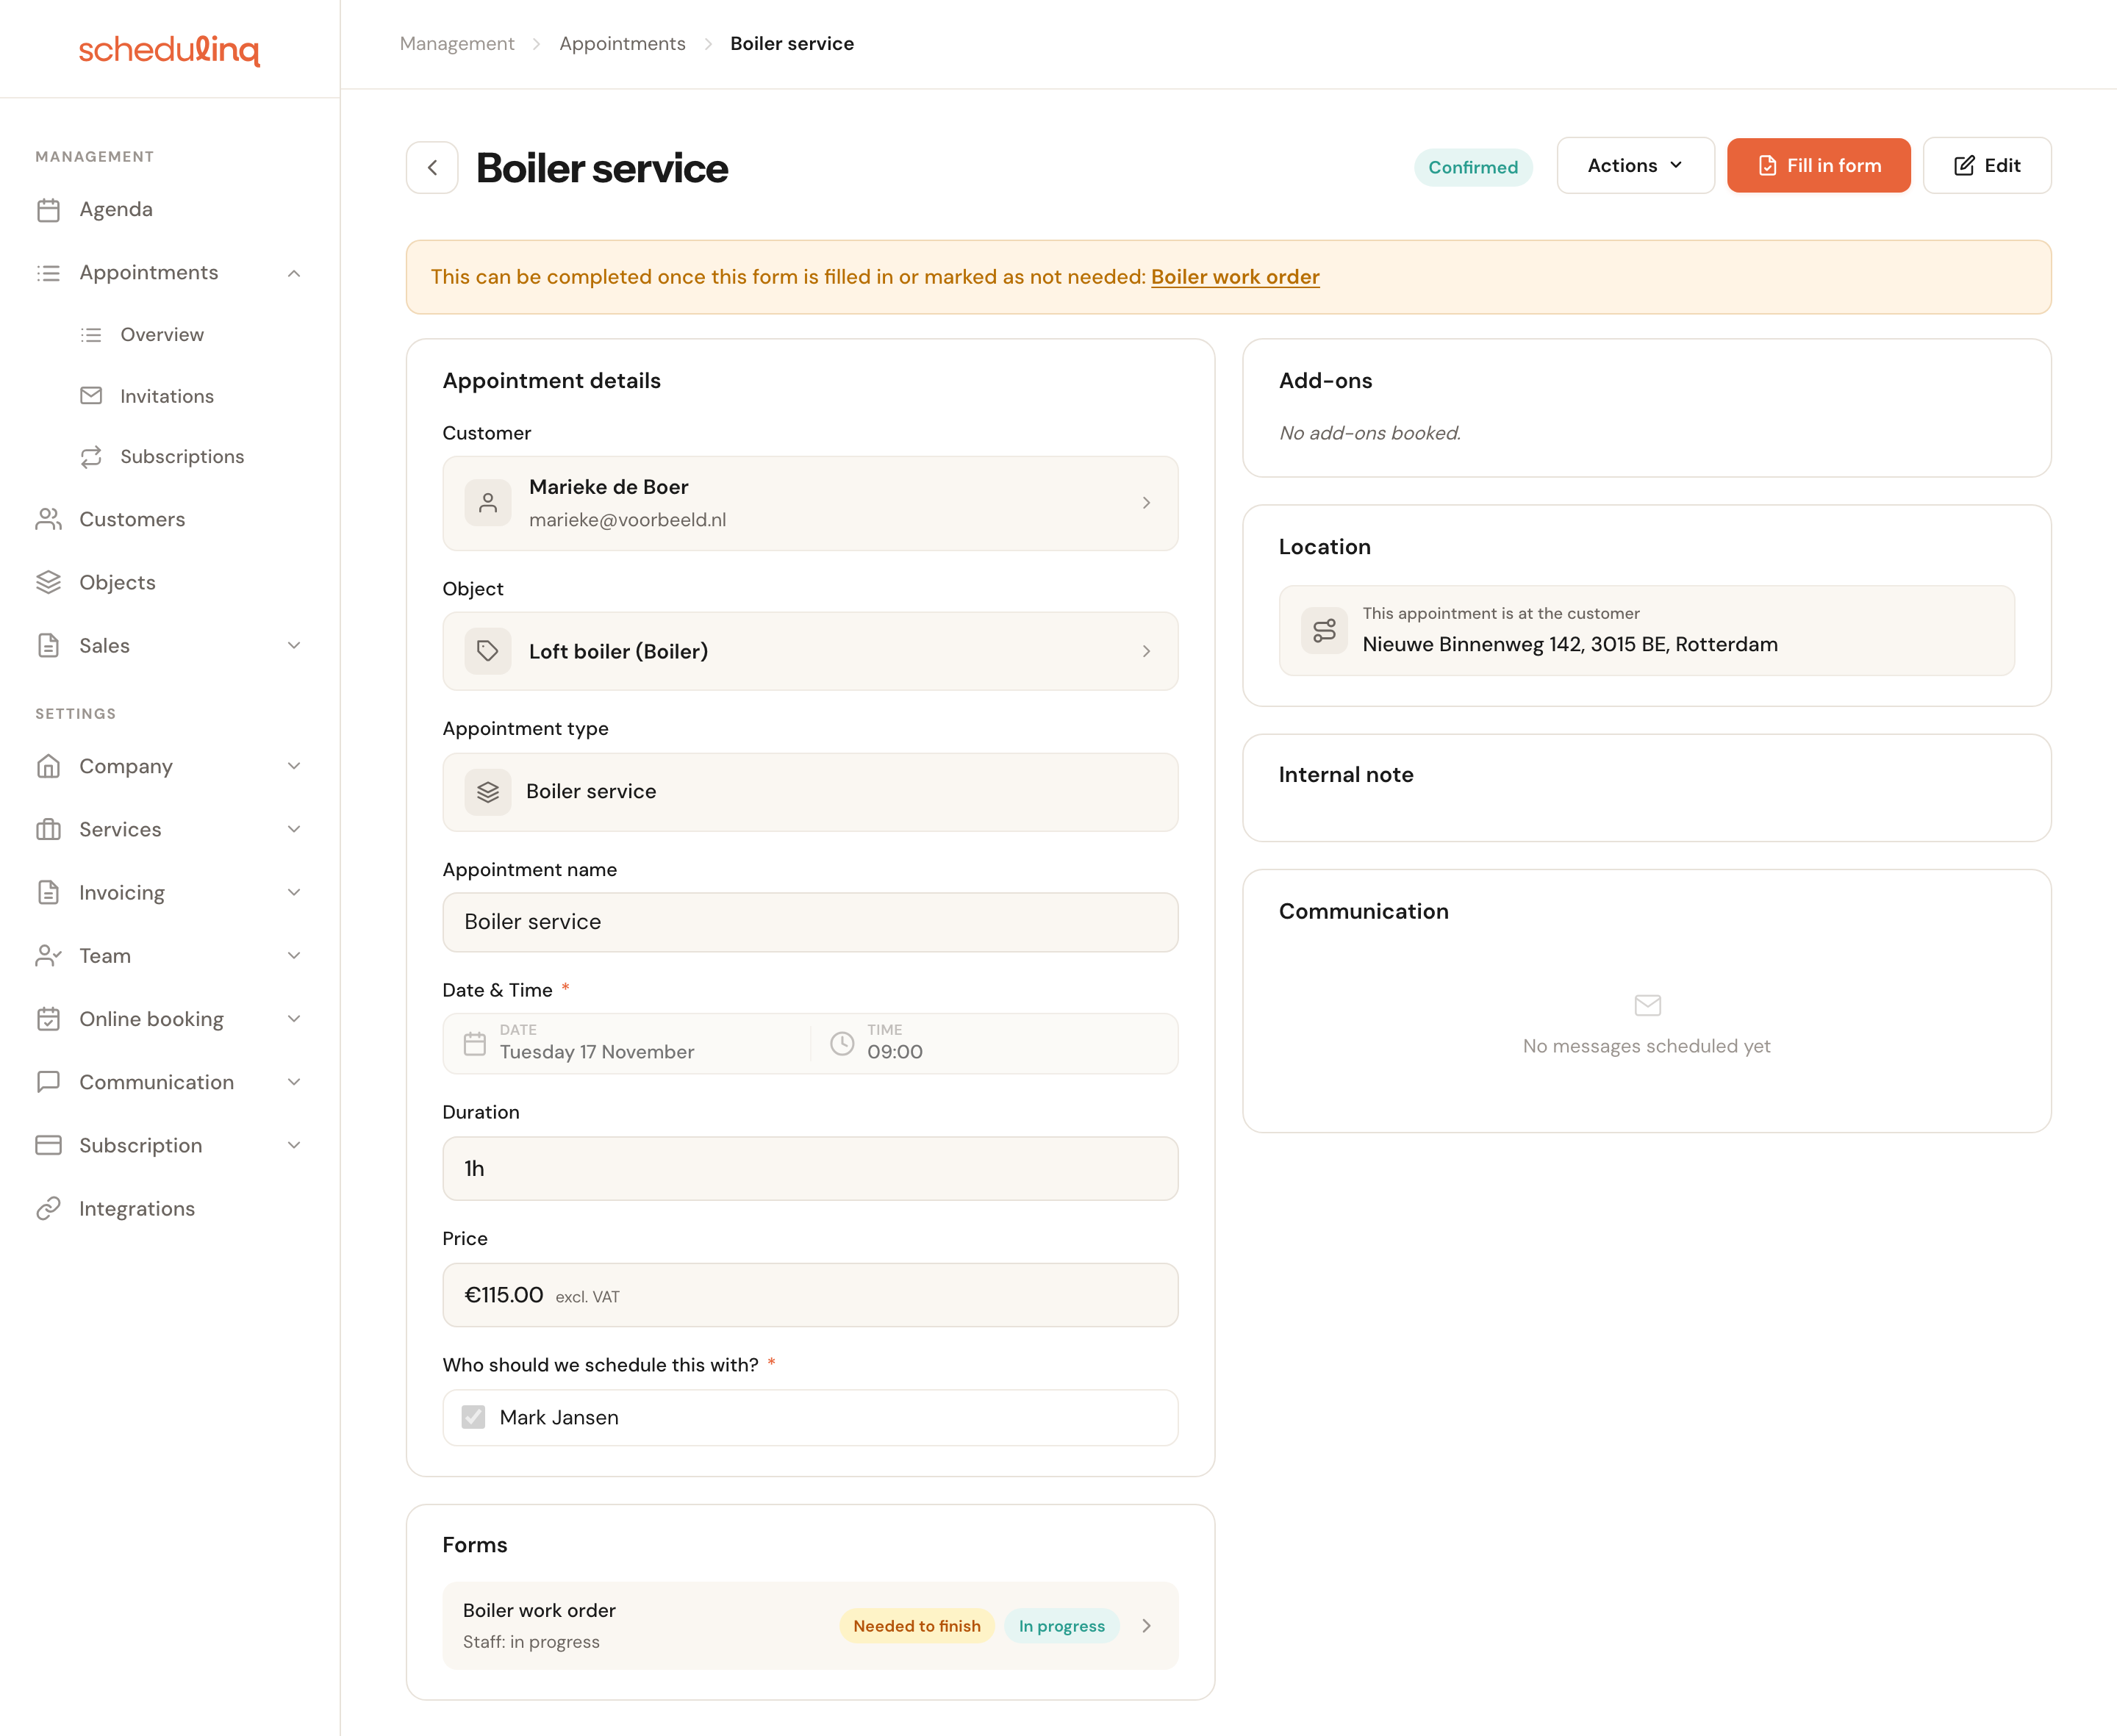Image resolution: width=2117 pixels, height=1736 pixels.
Task: Click the appointment type layers icon
Action: point(488,792)
